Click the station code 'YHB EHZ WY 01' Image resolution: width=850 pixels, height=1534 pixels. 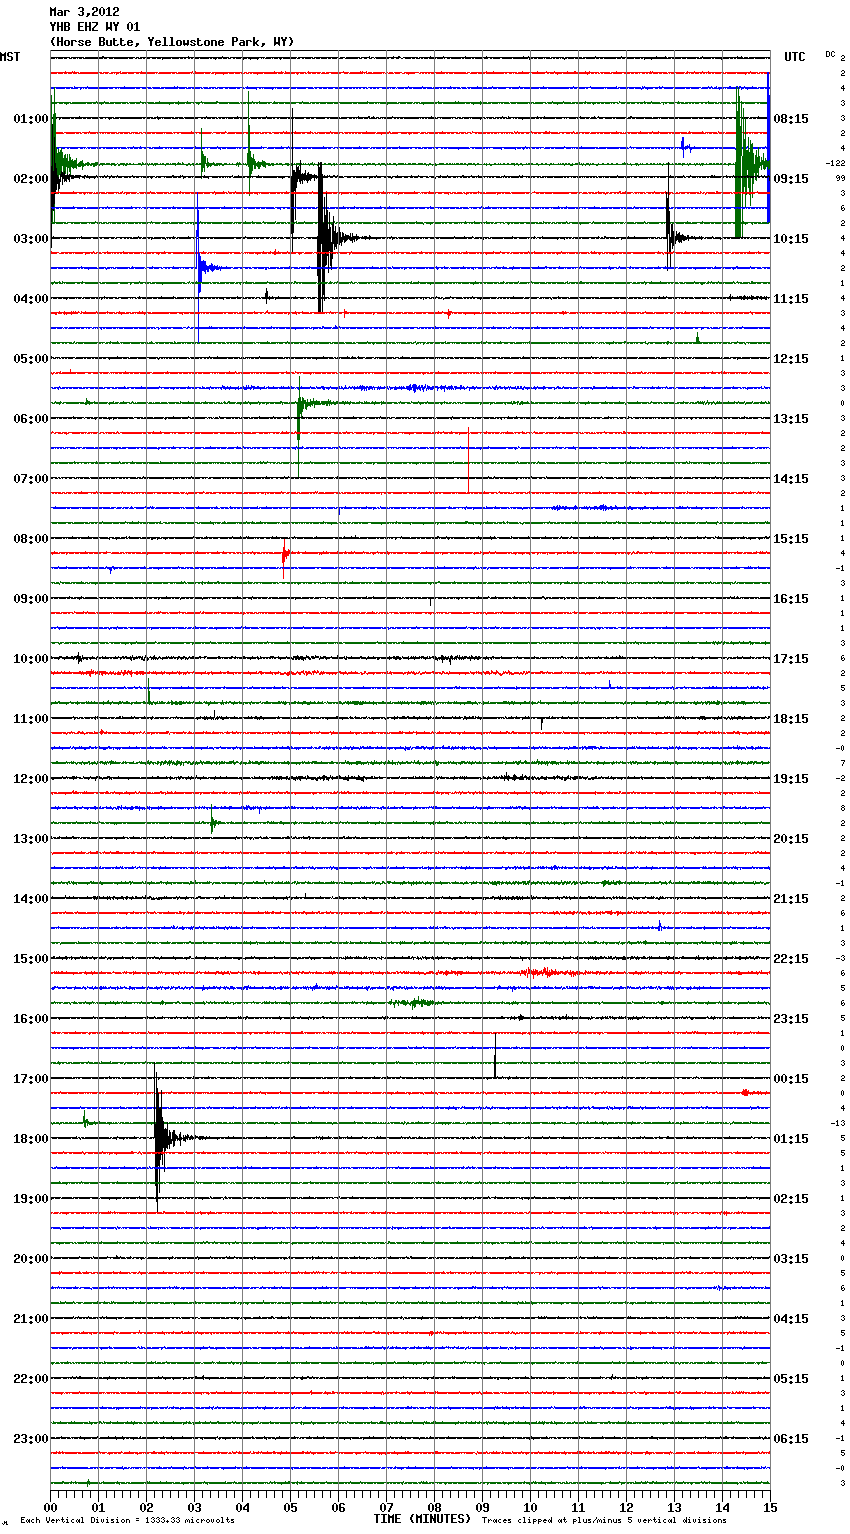click(94, 27)
